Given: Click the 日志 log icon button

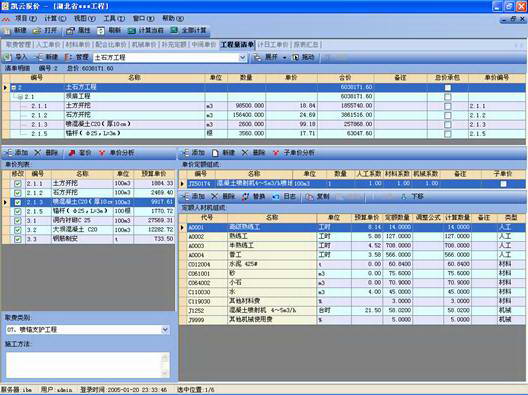Looking at the screenshot, I should (x=276, y=196).
